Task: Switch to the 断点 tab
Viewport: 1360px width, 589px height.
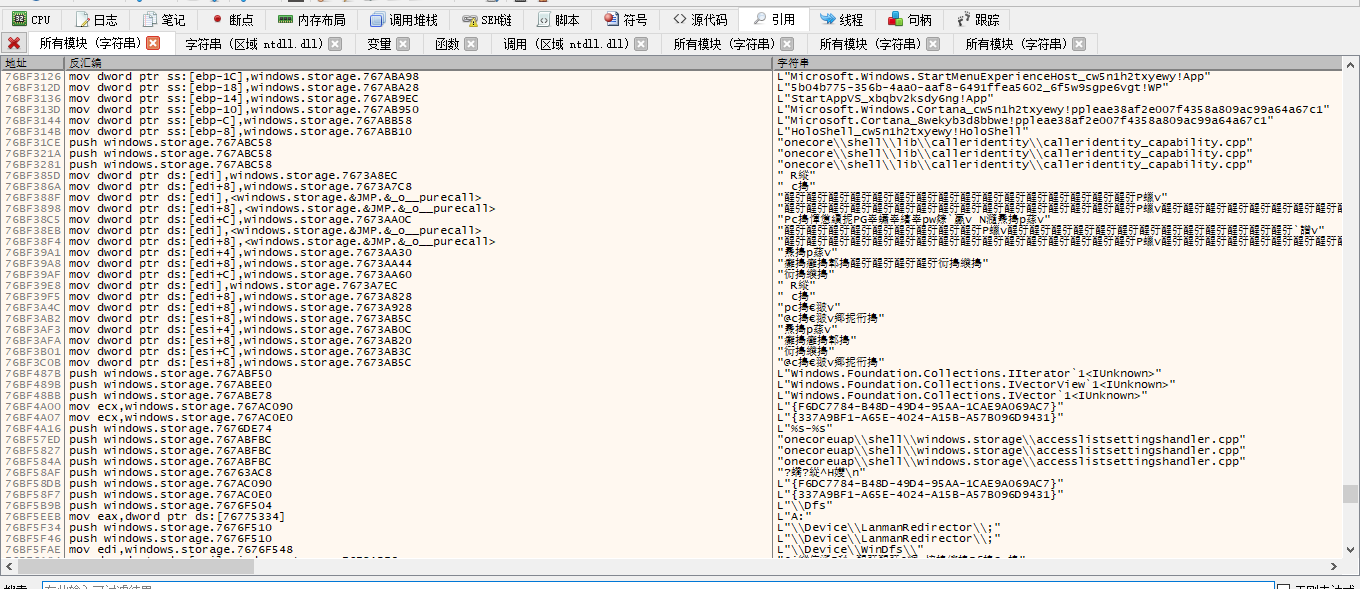Action: tap(233, 19)
